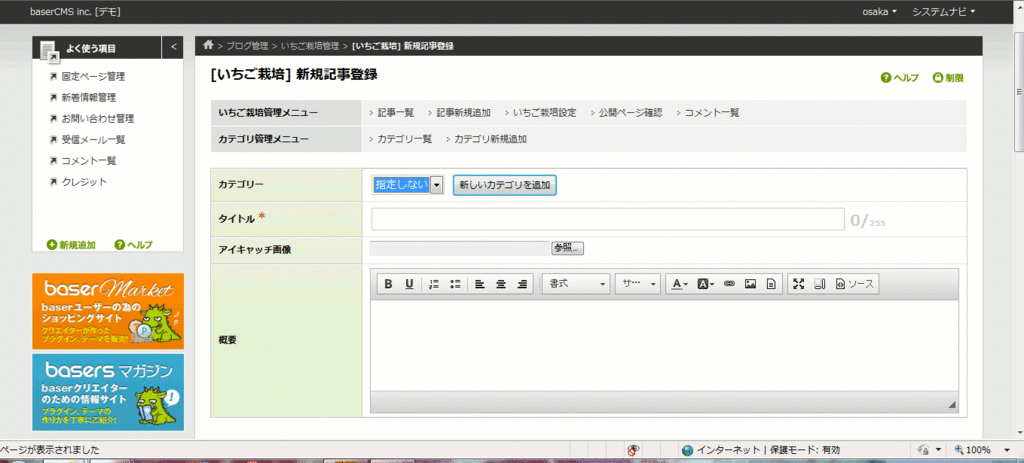Click the 制限 lock link
This screenshot has height=463, width=1024.
948,78
